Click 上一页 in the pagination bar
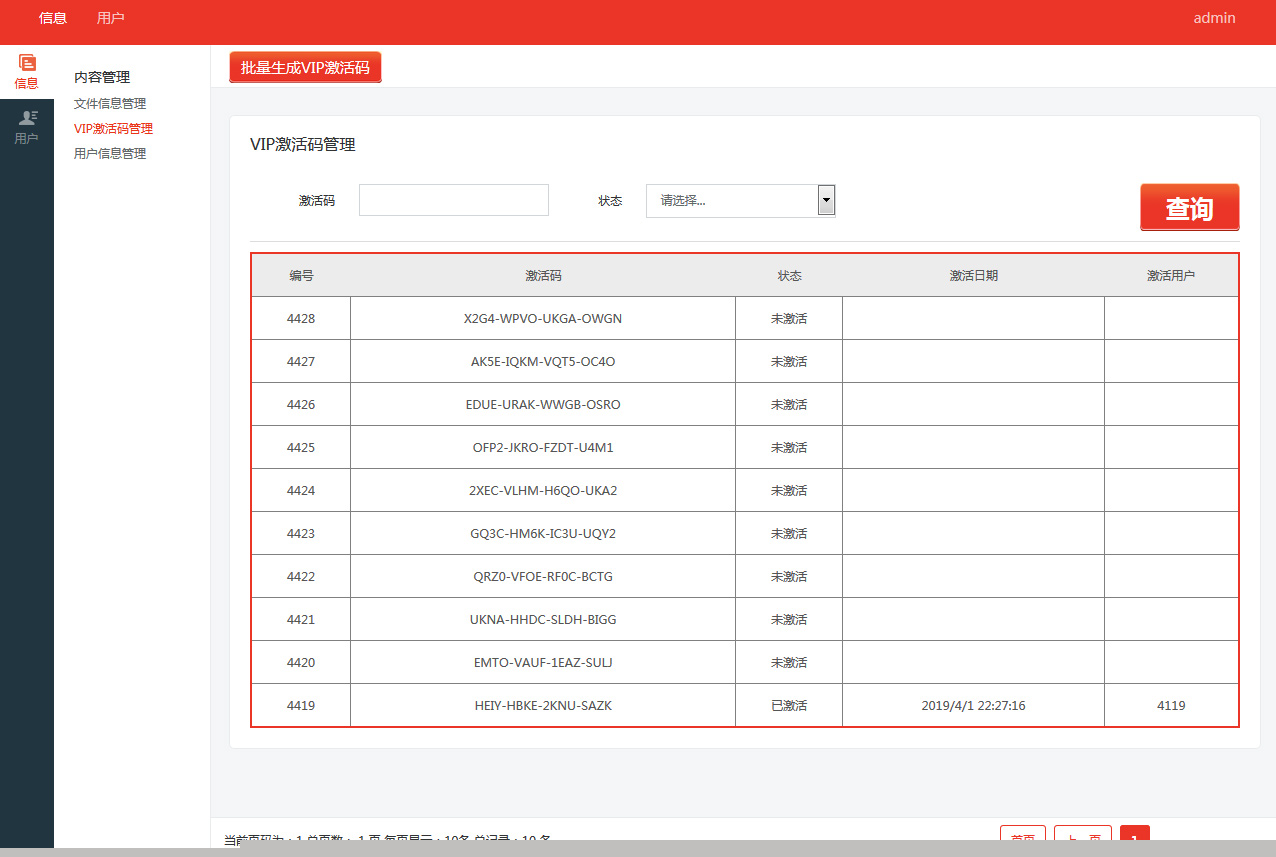 [x=1082, y=838]
